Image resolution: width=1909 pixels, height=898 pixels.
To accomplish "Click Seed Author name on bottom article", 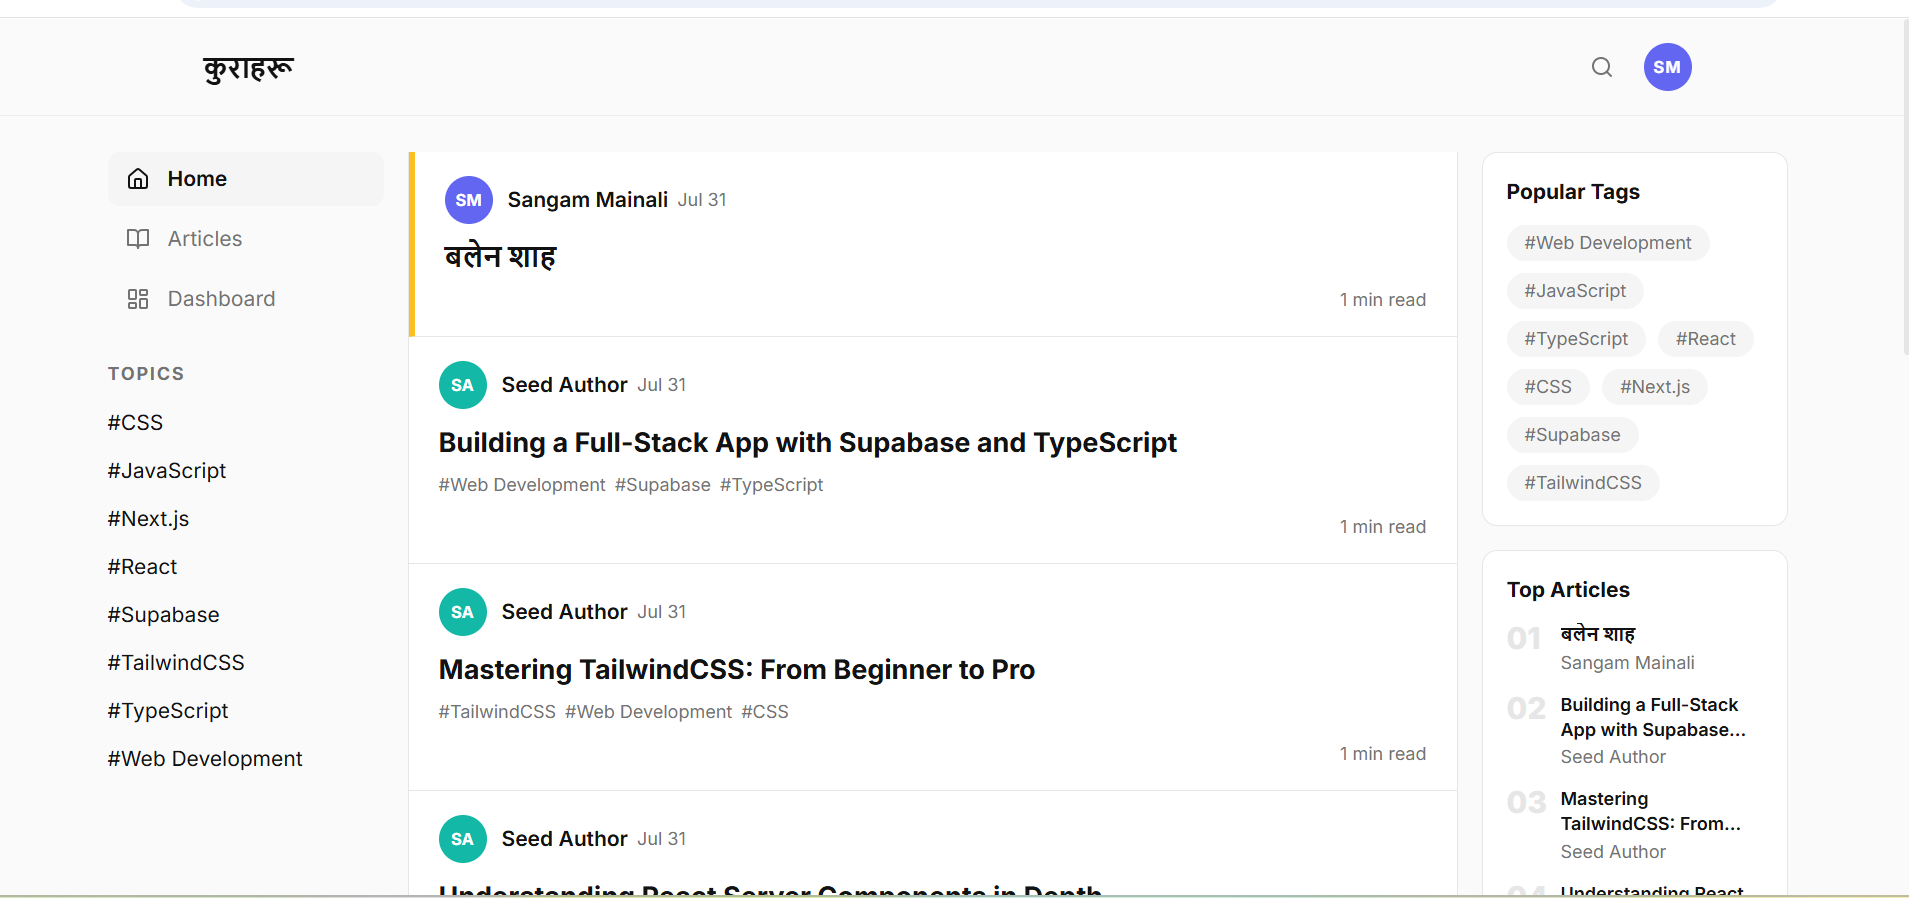I will pyautogui.click(x=565, y=839).
